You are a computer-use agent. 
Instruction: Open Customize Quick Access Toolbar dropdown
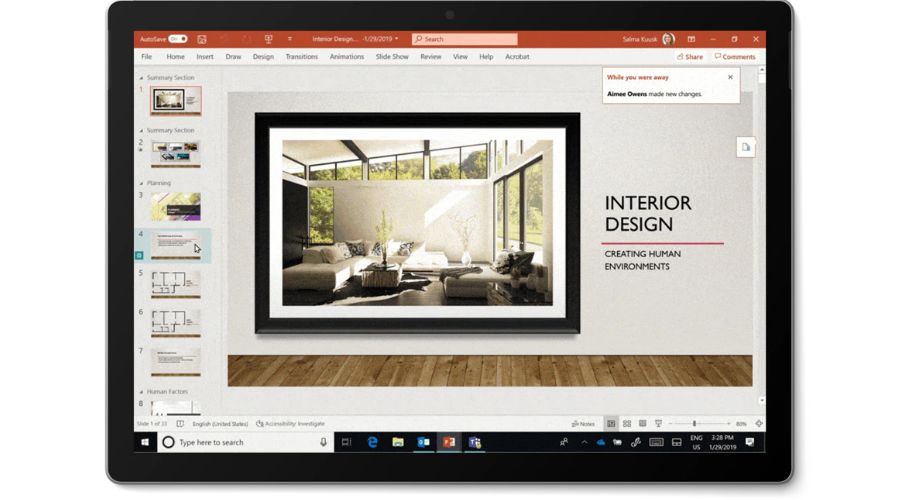[x=290, y=39]
